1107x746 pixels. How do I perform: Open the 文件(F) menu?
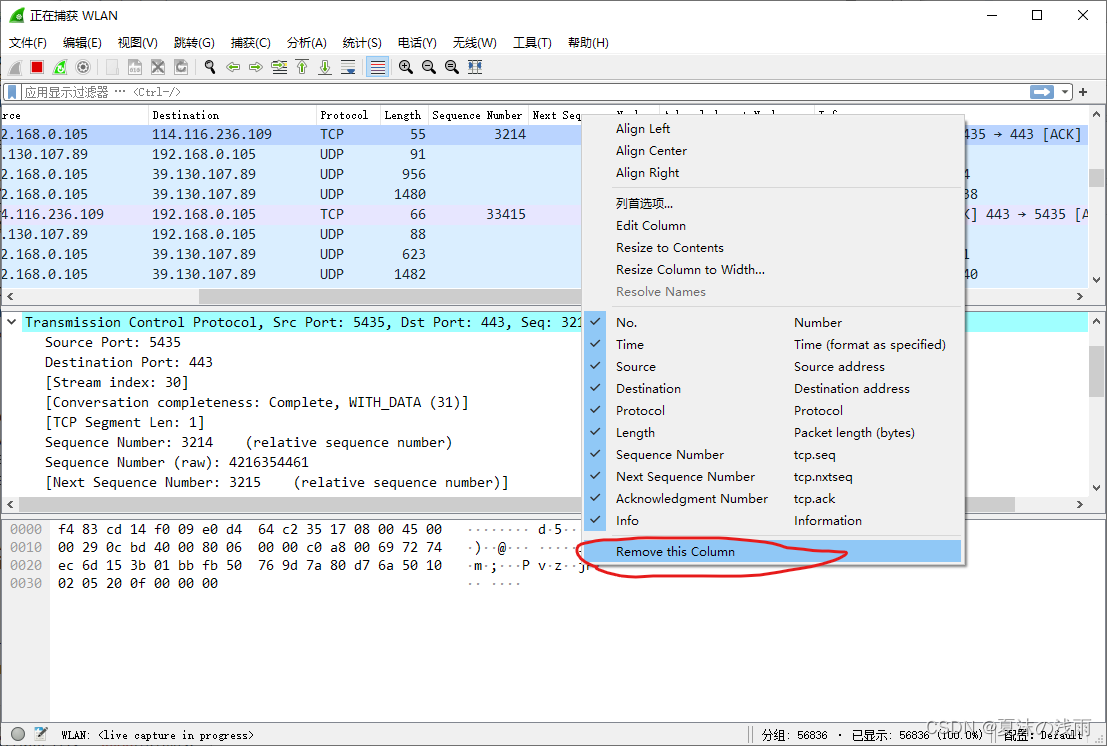coord(28,42)
